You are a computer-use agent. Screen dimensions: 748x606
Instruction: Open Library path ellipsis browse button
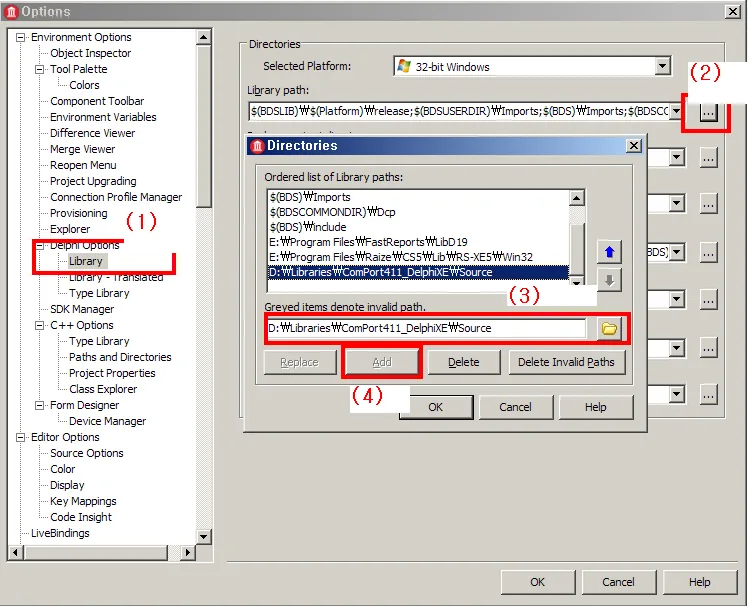[x=708, y=112]
